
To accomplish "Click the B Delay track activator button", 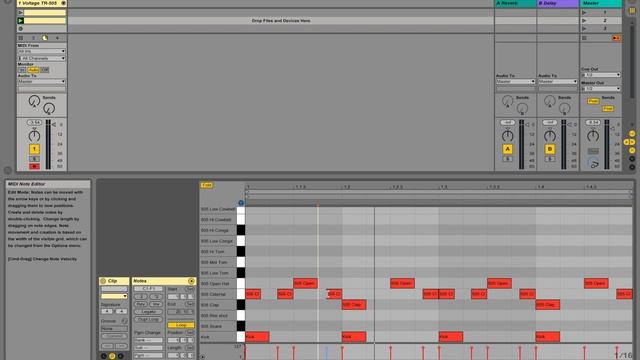I will pyautogui.click(x=550, y=149).
